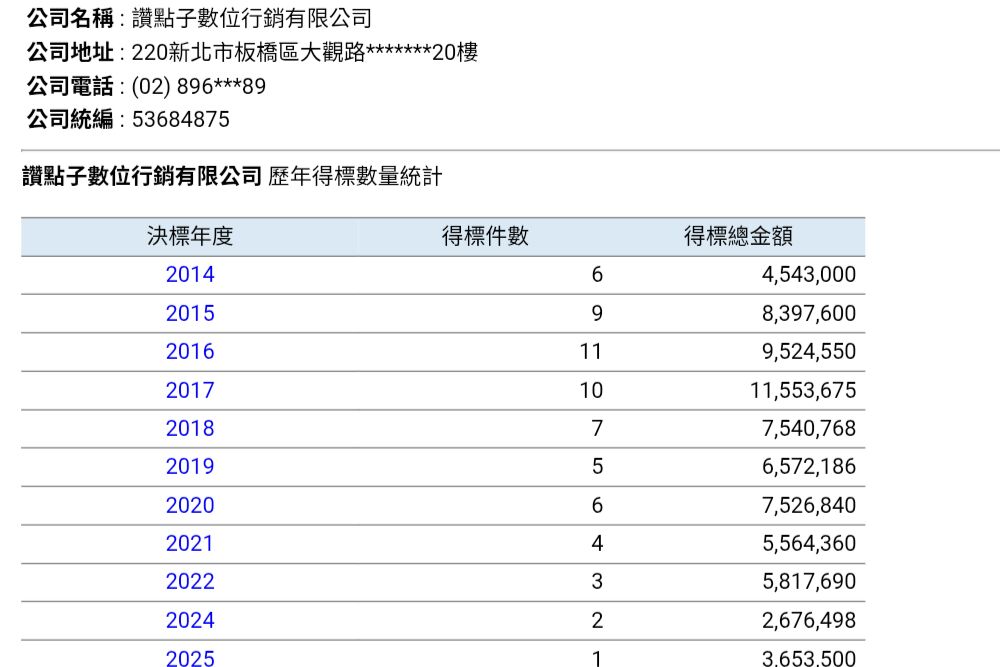Click the 得標總金額 column header

(739, 237)
